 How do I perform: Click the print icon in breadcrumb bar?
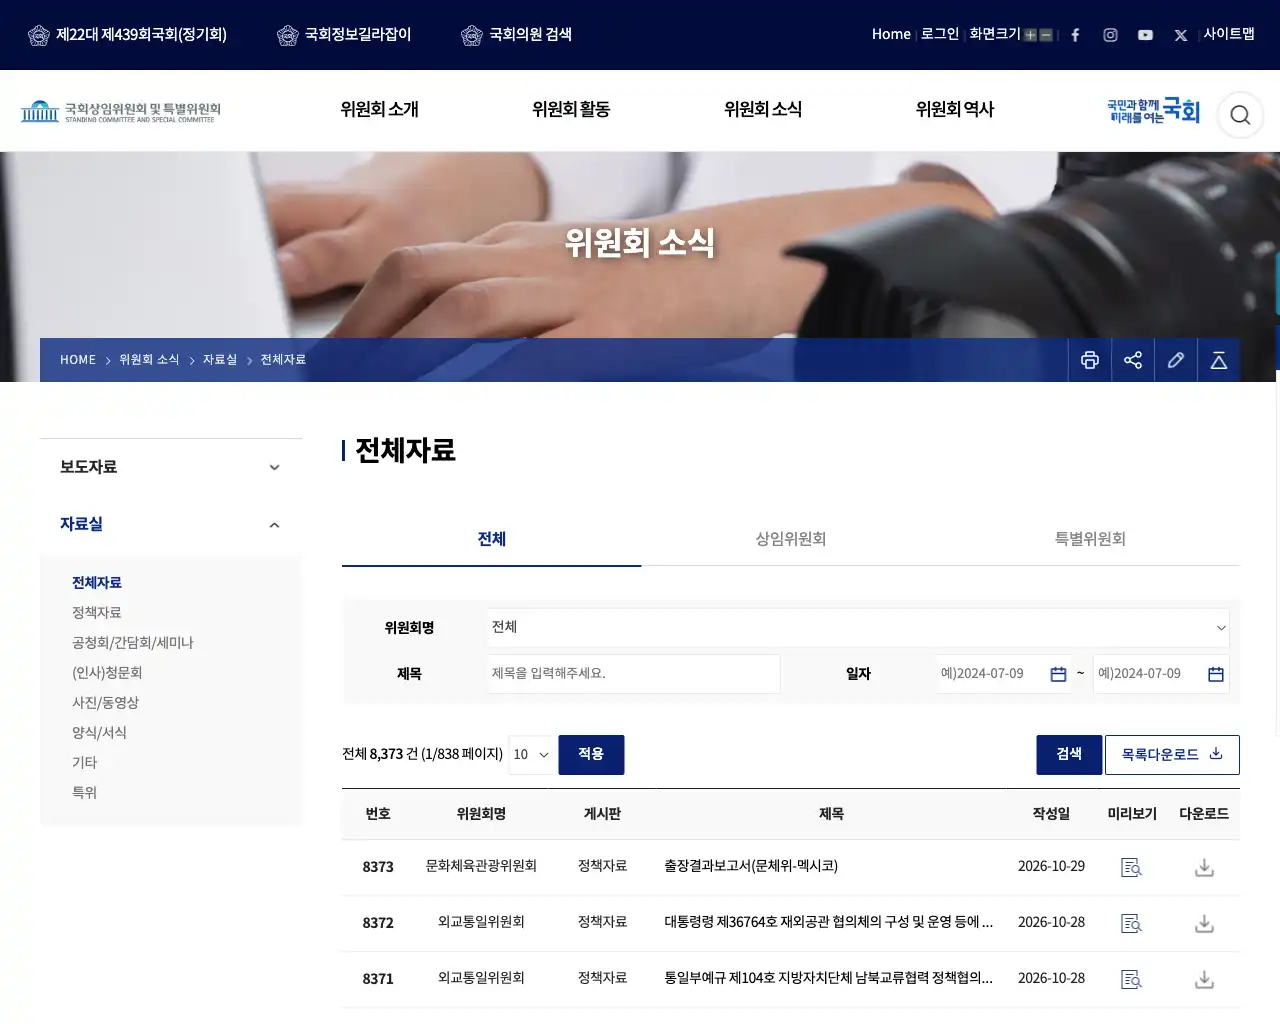(x=1090, y=360)
